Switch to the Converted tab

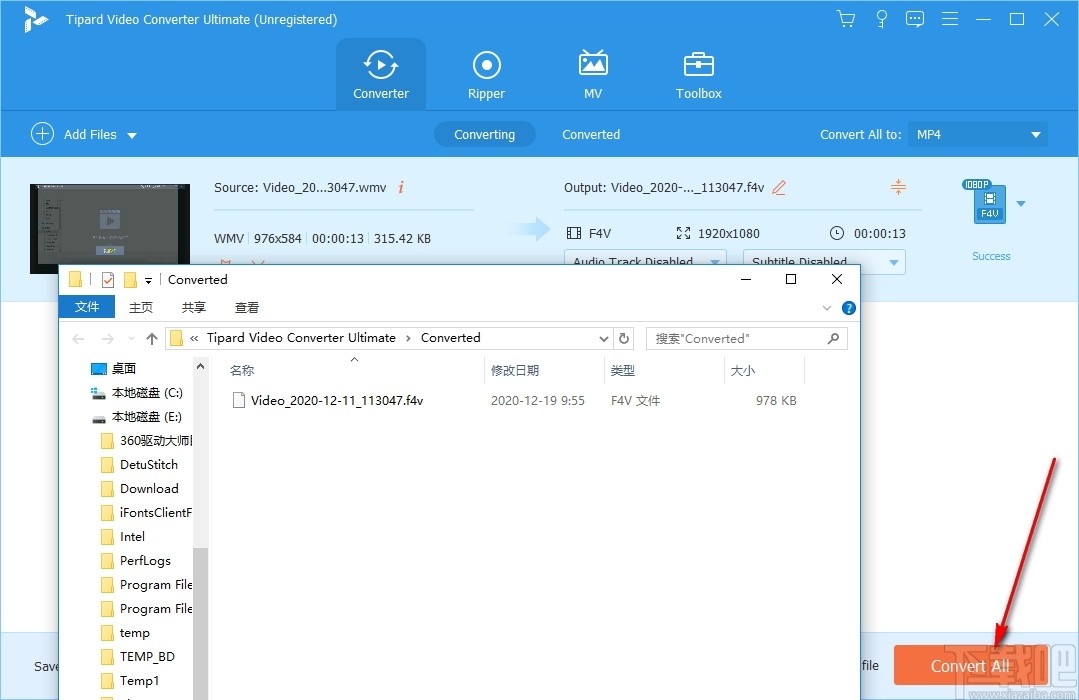591,134
